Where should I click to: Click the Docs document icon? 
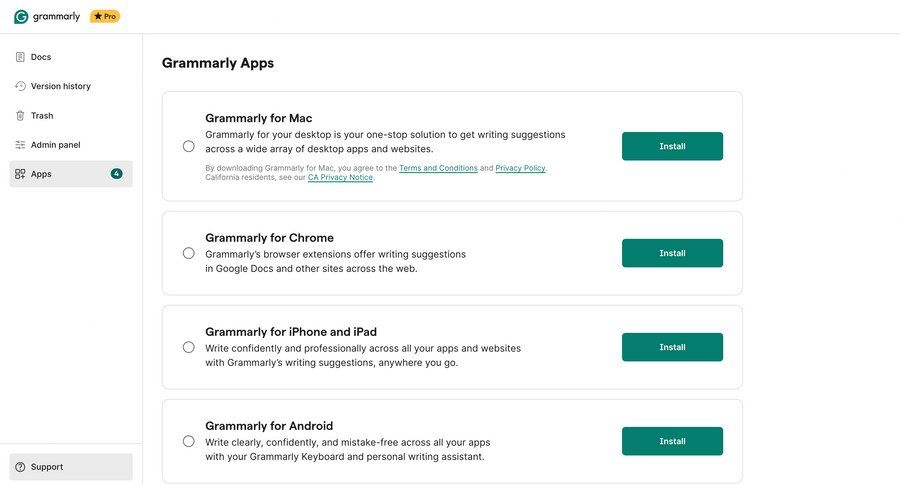[20, 57]
